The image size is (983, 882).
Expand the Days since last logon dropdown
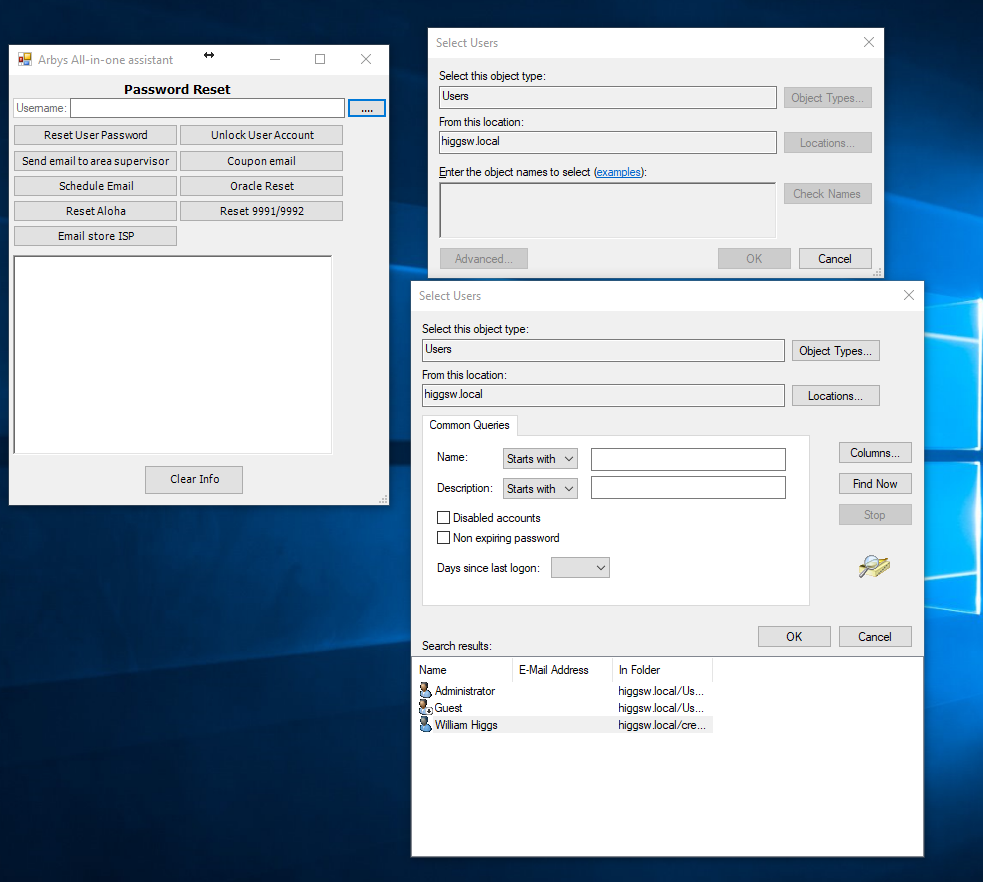click(580, 568)
